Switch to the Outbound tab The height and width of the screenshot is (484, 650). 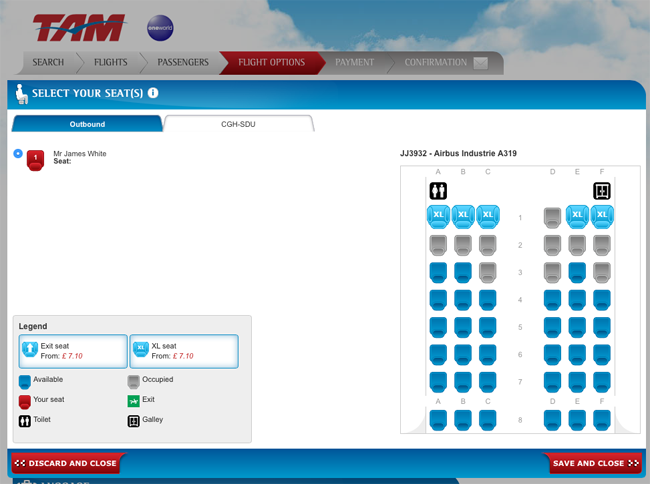point(87,124)
